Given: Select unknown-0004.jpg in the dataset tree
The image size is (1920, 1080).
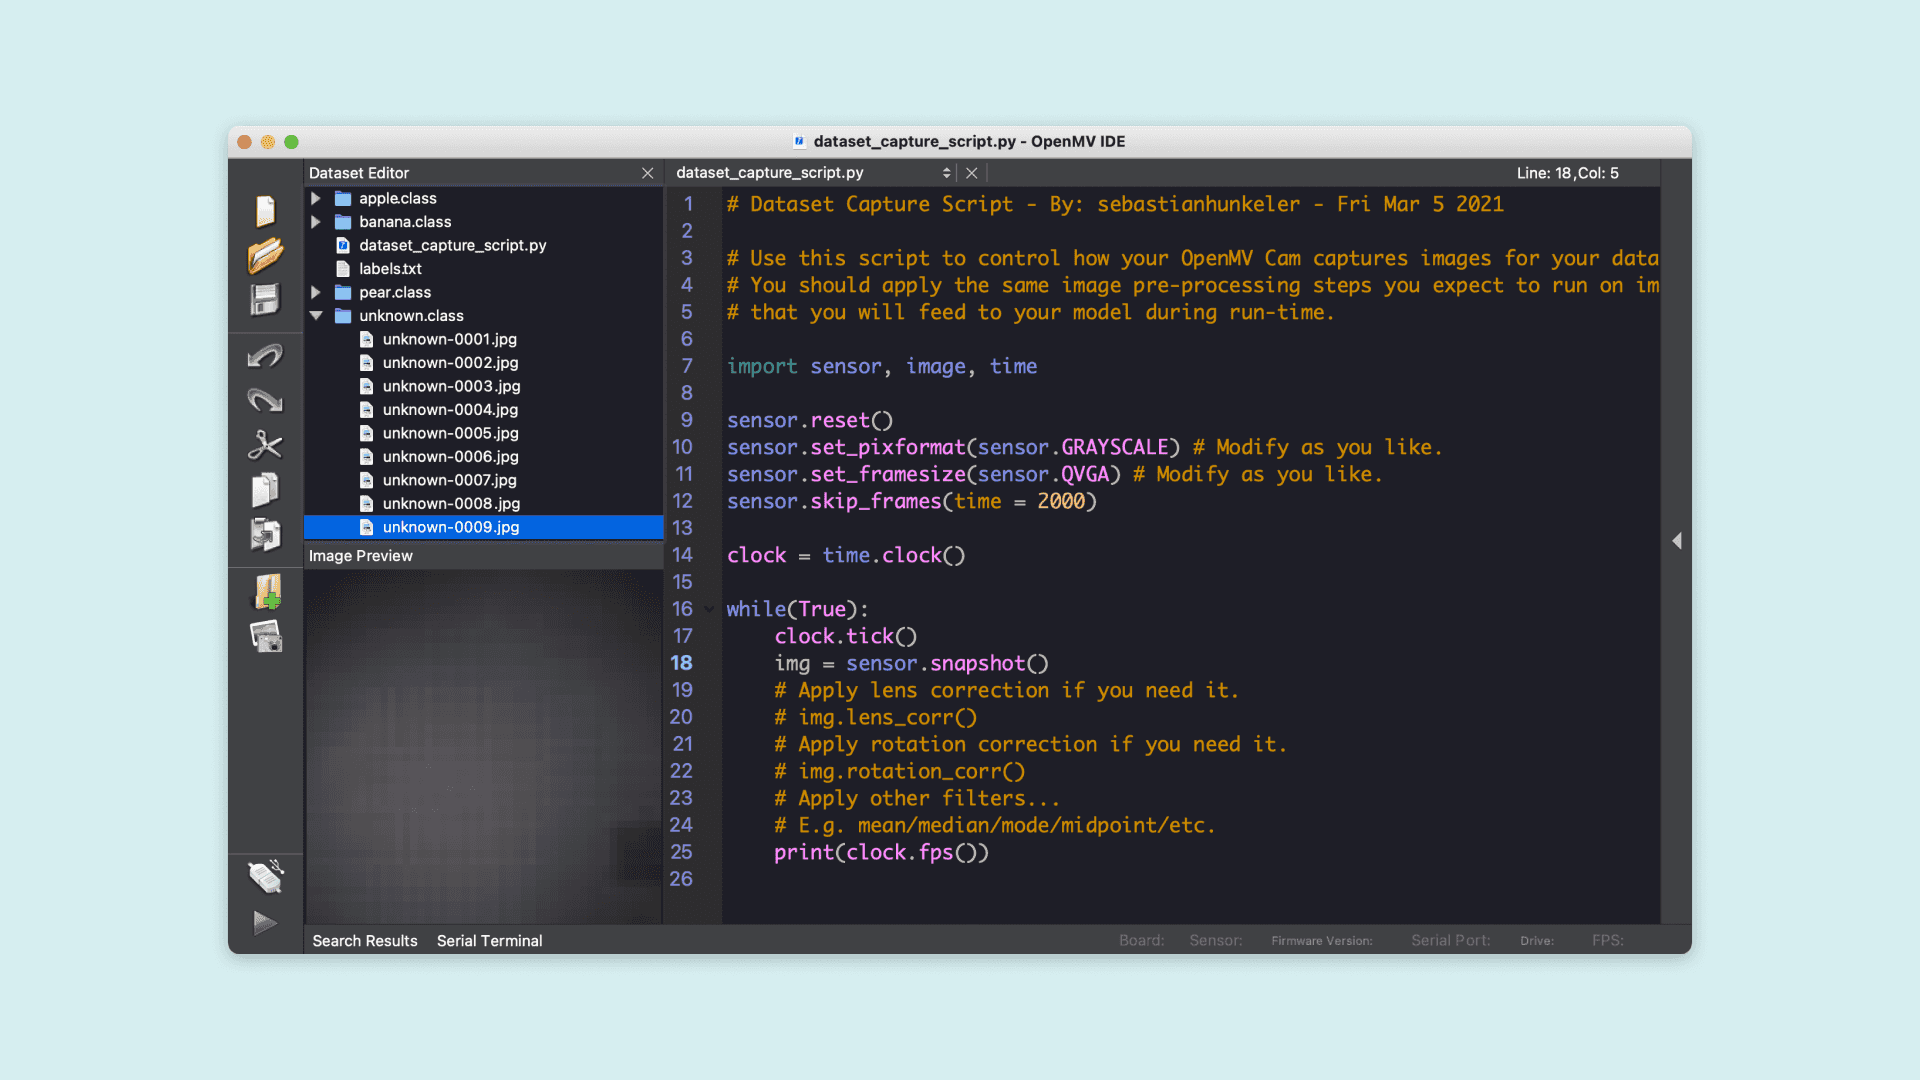Looking at the screenshot, I should point(450,410).
